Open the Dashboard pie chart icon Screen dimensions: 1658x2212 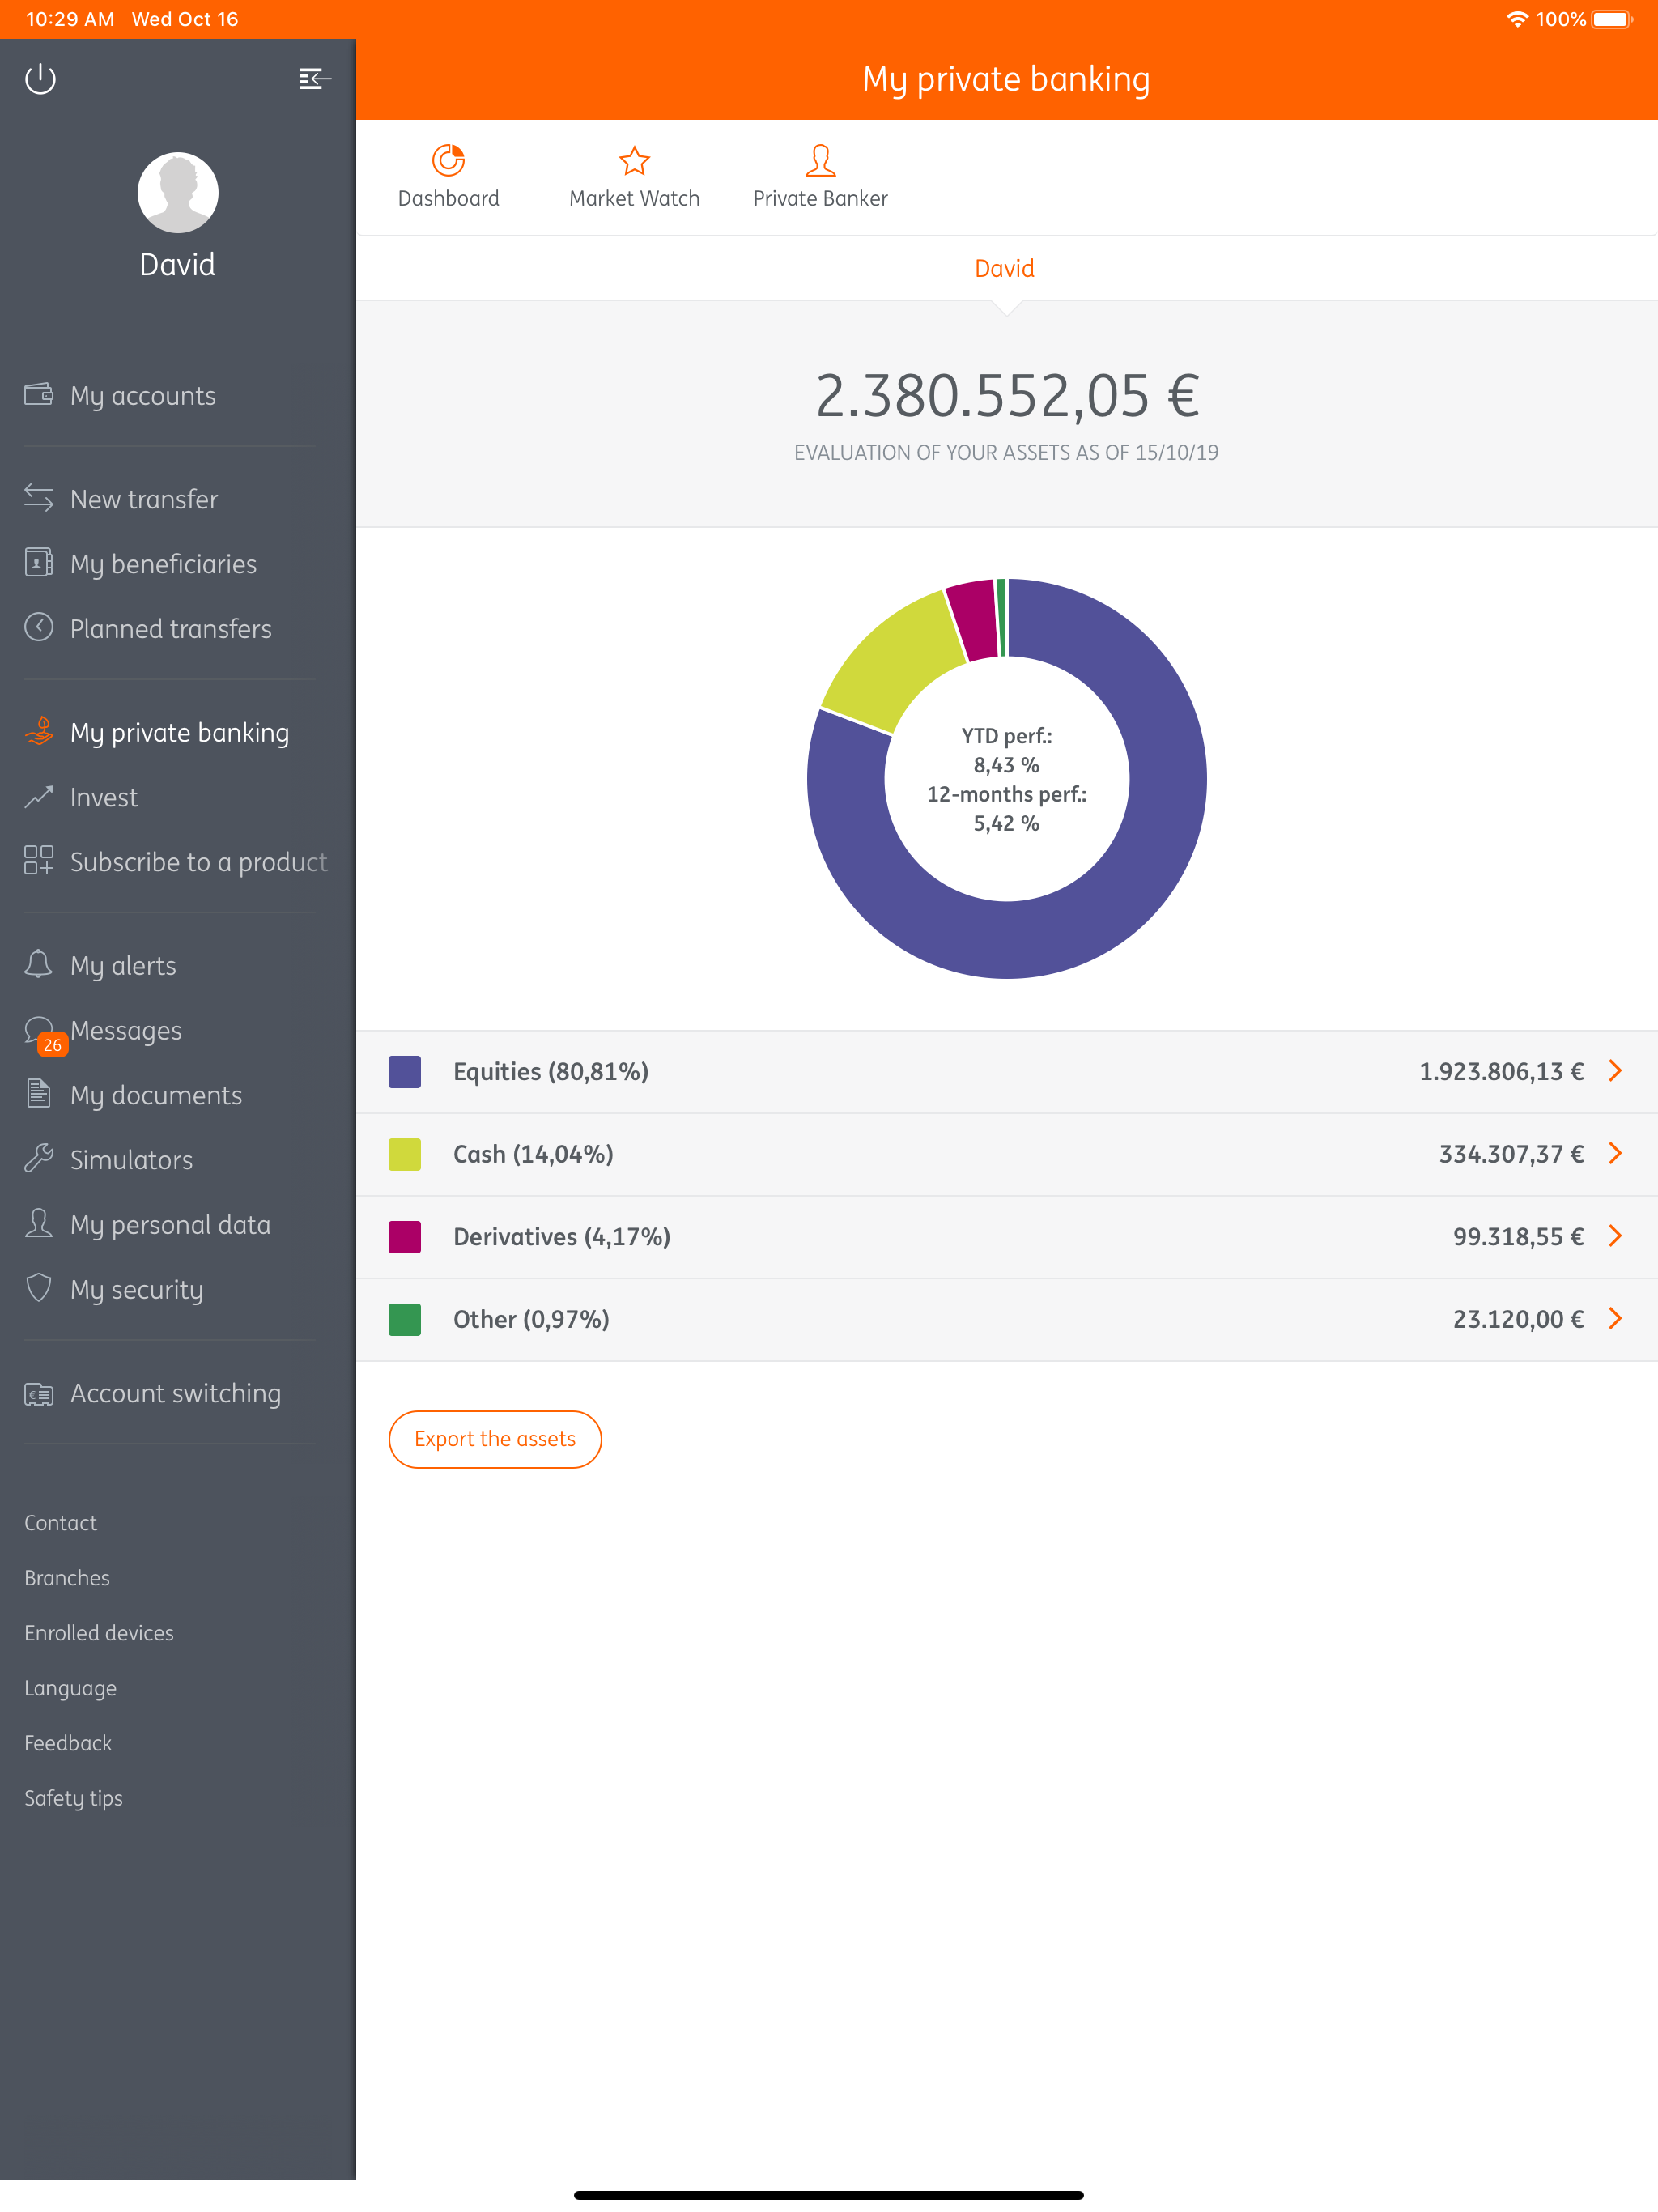pyautogui.click(x=448, y=160)
